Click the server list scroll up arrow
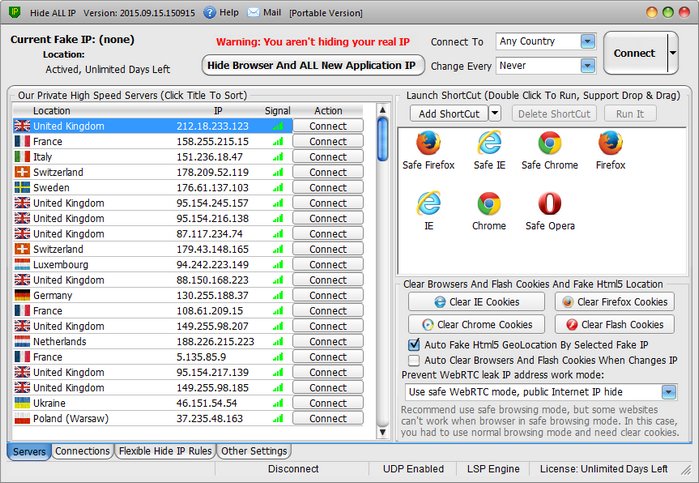Screen dimensions: 699x483 382,110
